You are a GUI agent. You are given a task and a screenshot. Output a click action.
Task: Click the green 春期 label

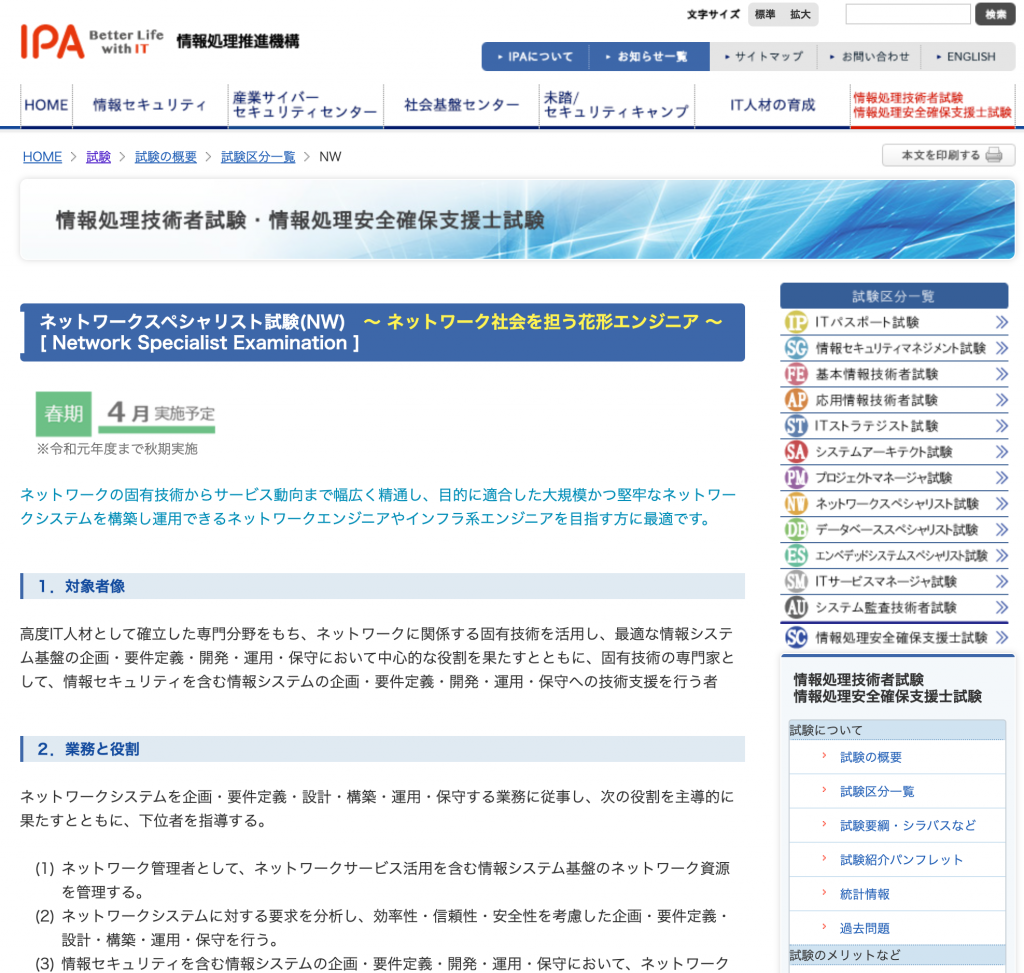tap(63, 413)
